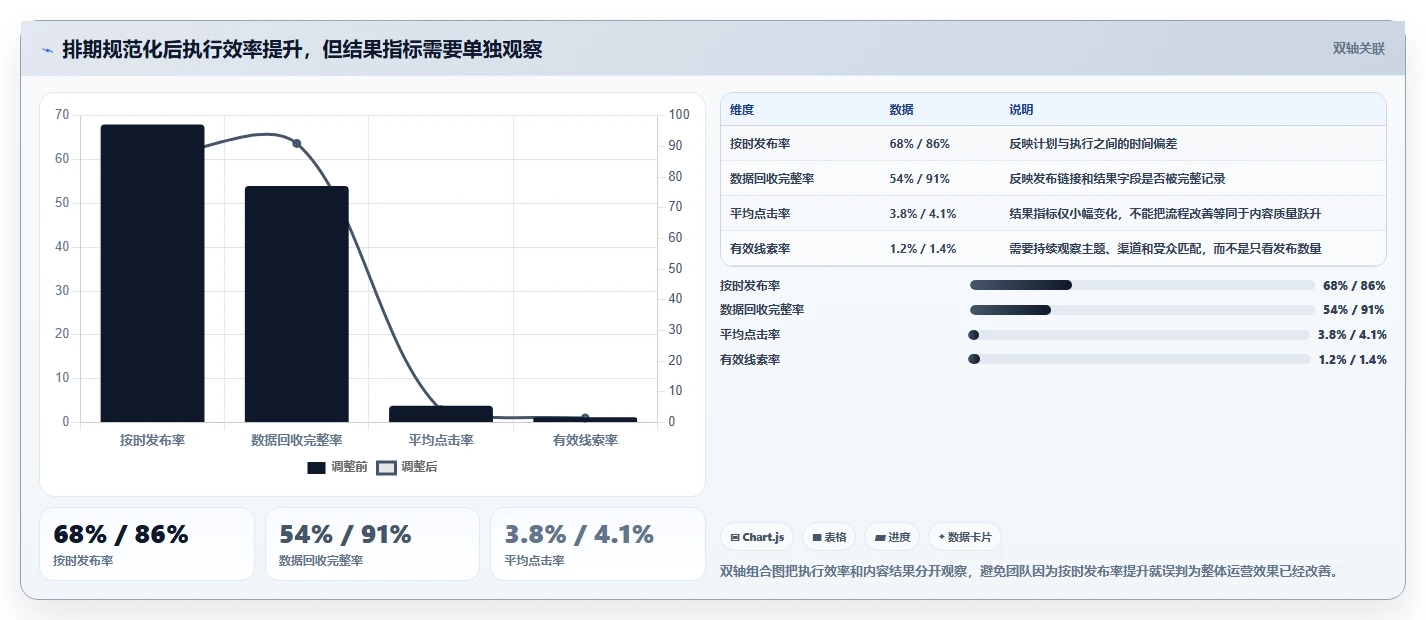Viewport: 1426px width, 620px height.
Task: Click the 表格 chip
Action: point(829,537)
